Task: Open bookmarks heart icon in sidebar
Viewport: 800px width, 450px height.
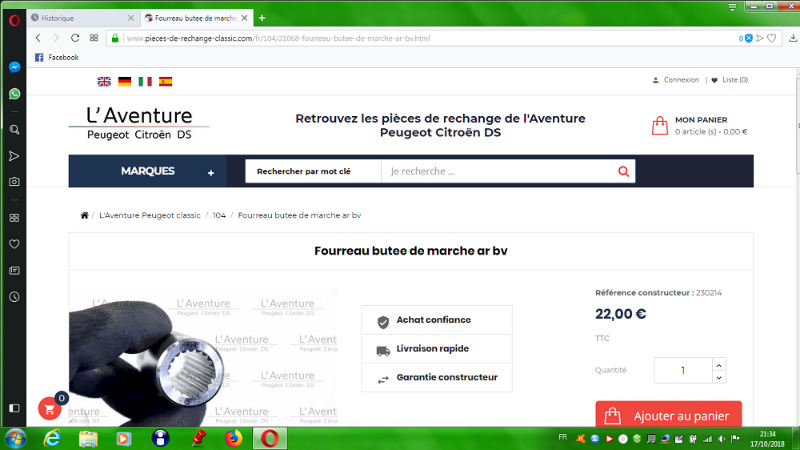Action: (14, 244)
